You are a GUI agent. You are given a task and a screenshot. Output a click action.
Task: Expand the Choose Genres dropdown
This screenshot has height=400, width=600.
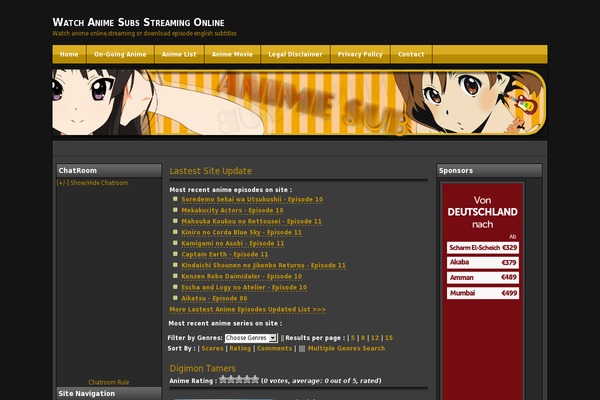click(251, 338)
